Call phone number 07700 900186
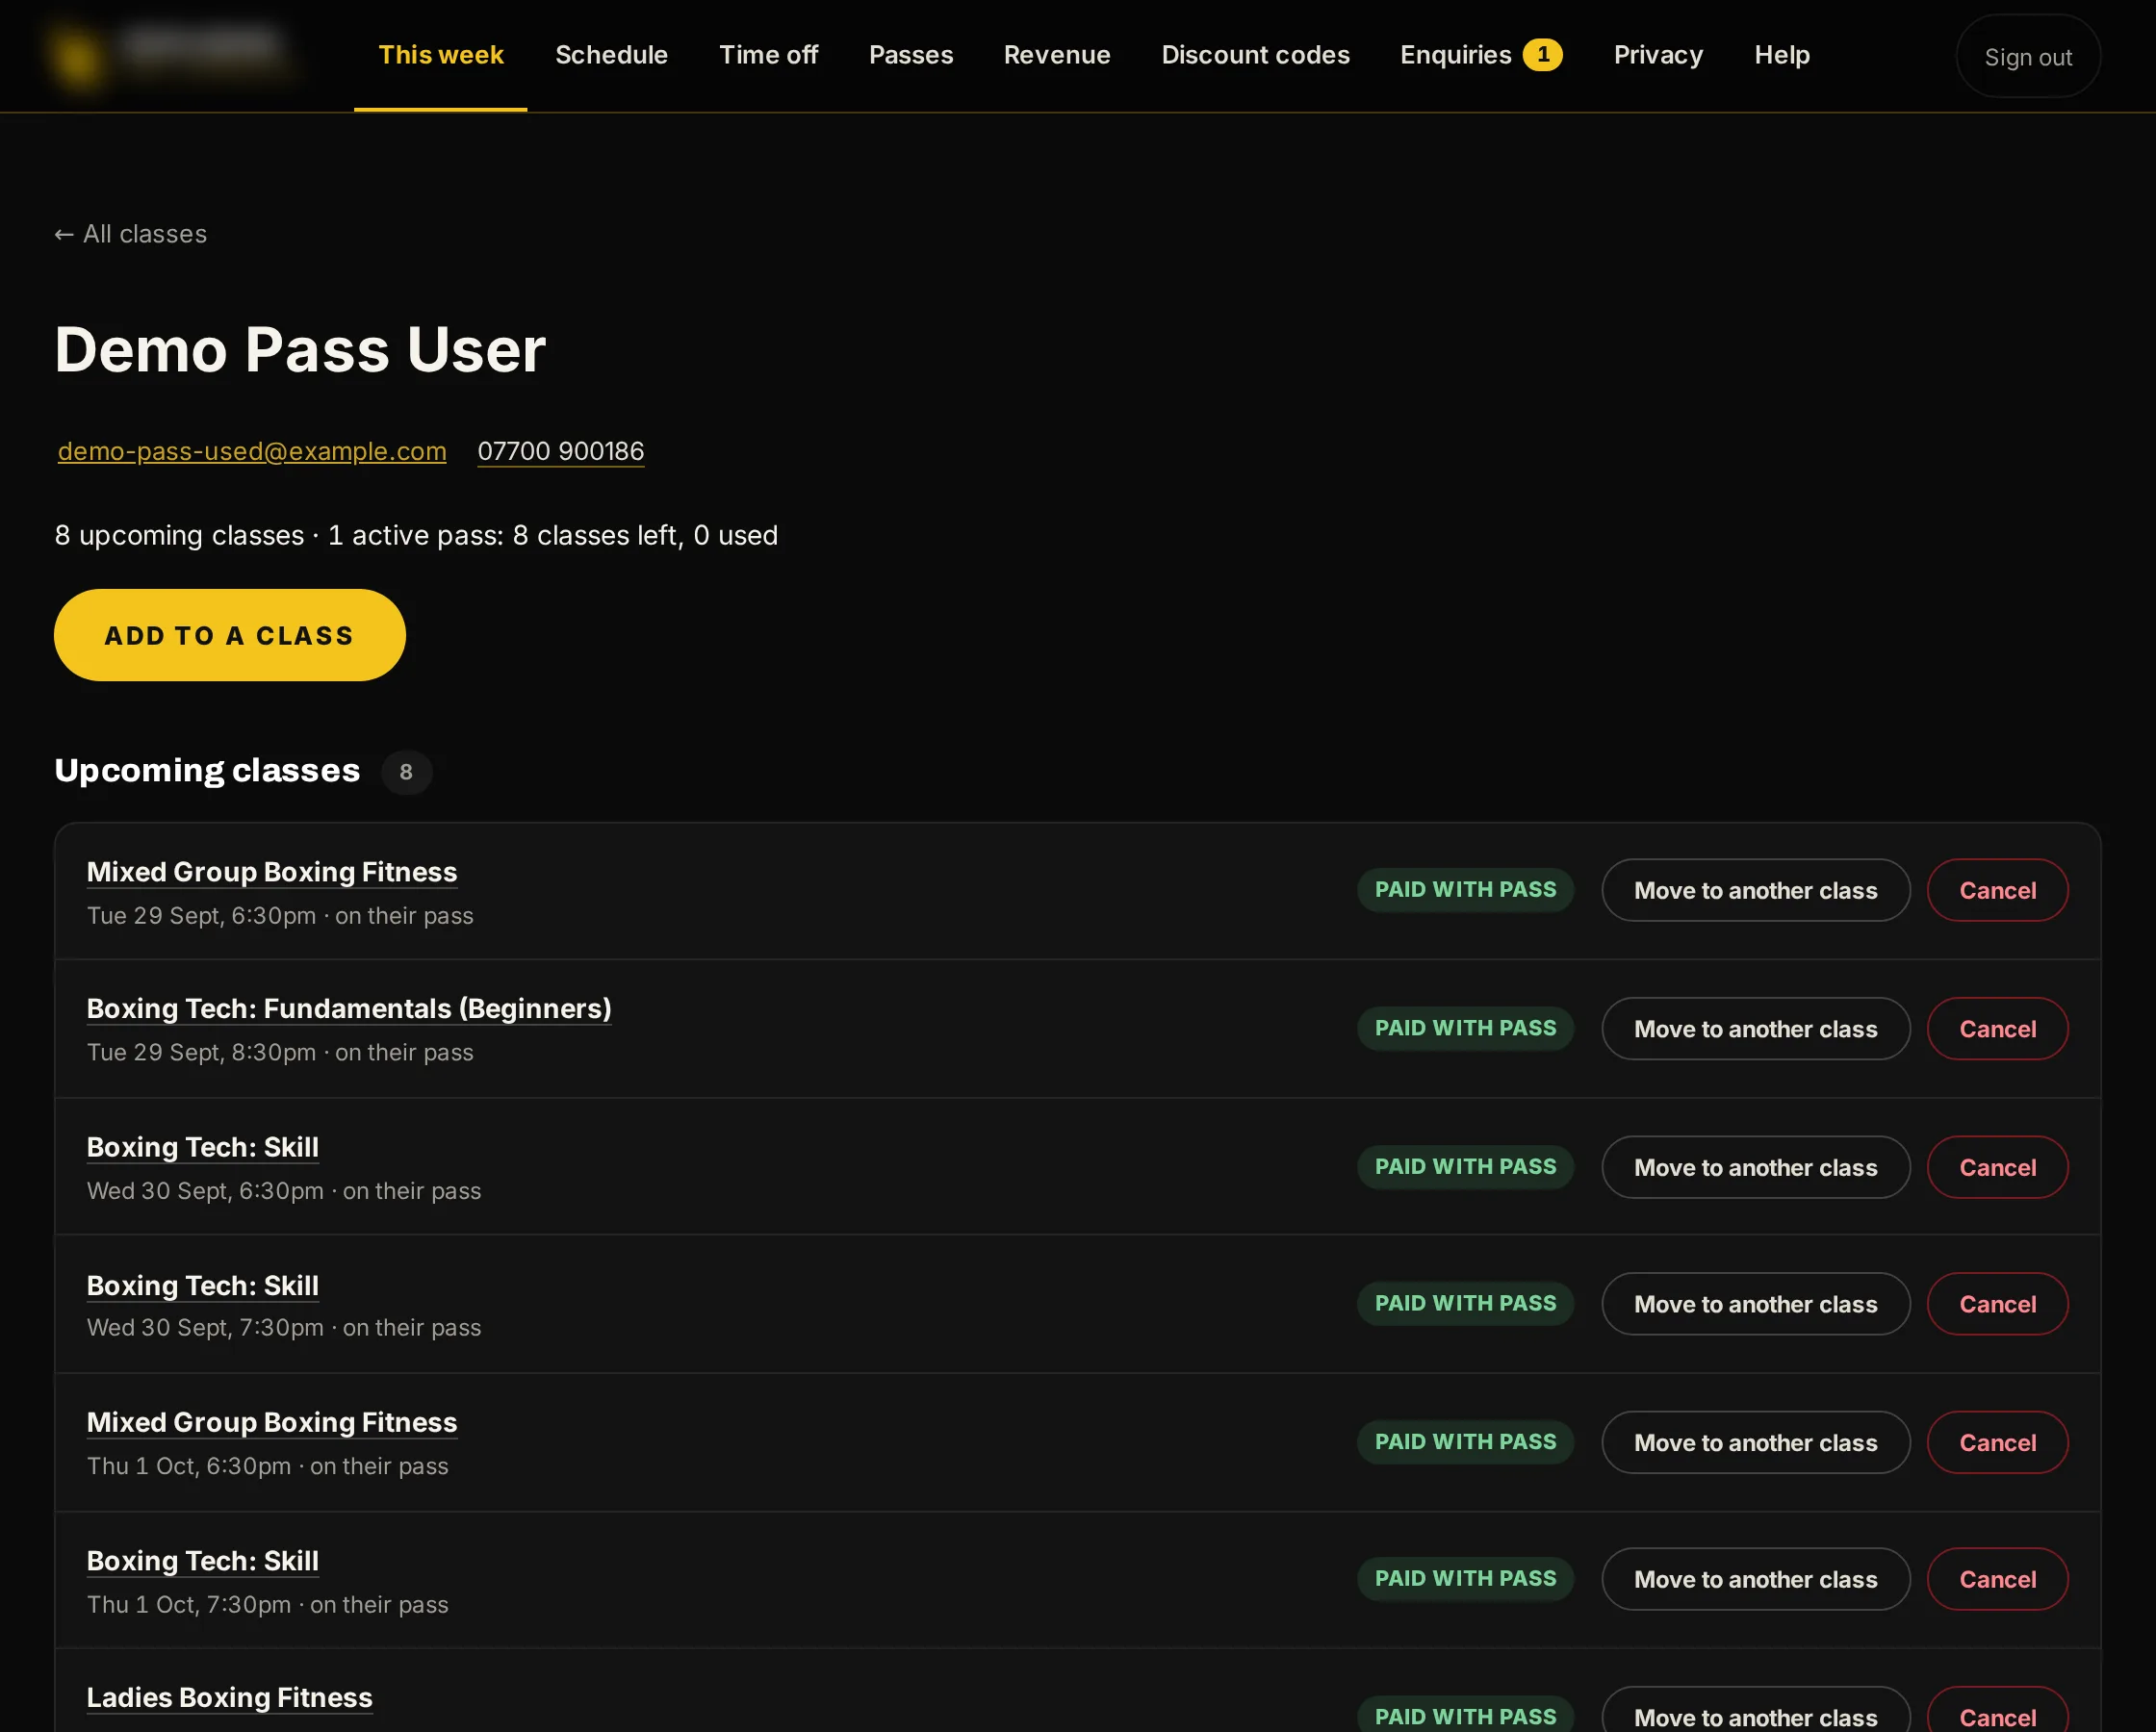This screenshot has width=2156, height=1732. [560, 451]
